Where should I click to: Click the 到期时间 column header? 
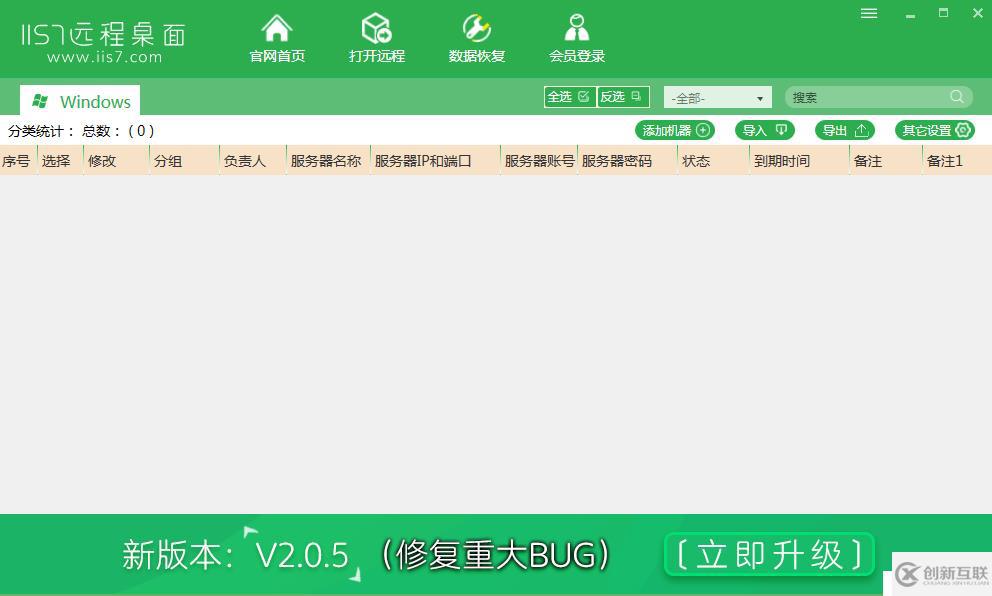click(783, 160)
